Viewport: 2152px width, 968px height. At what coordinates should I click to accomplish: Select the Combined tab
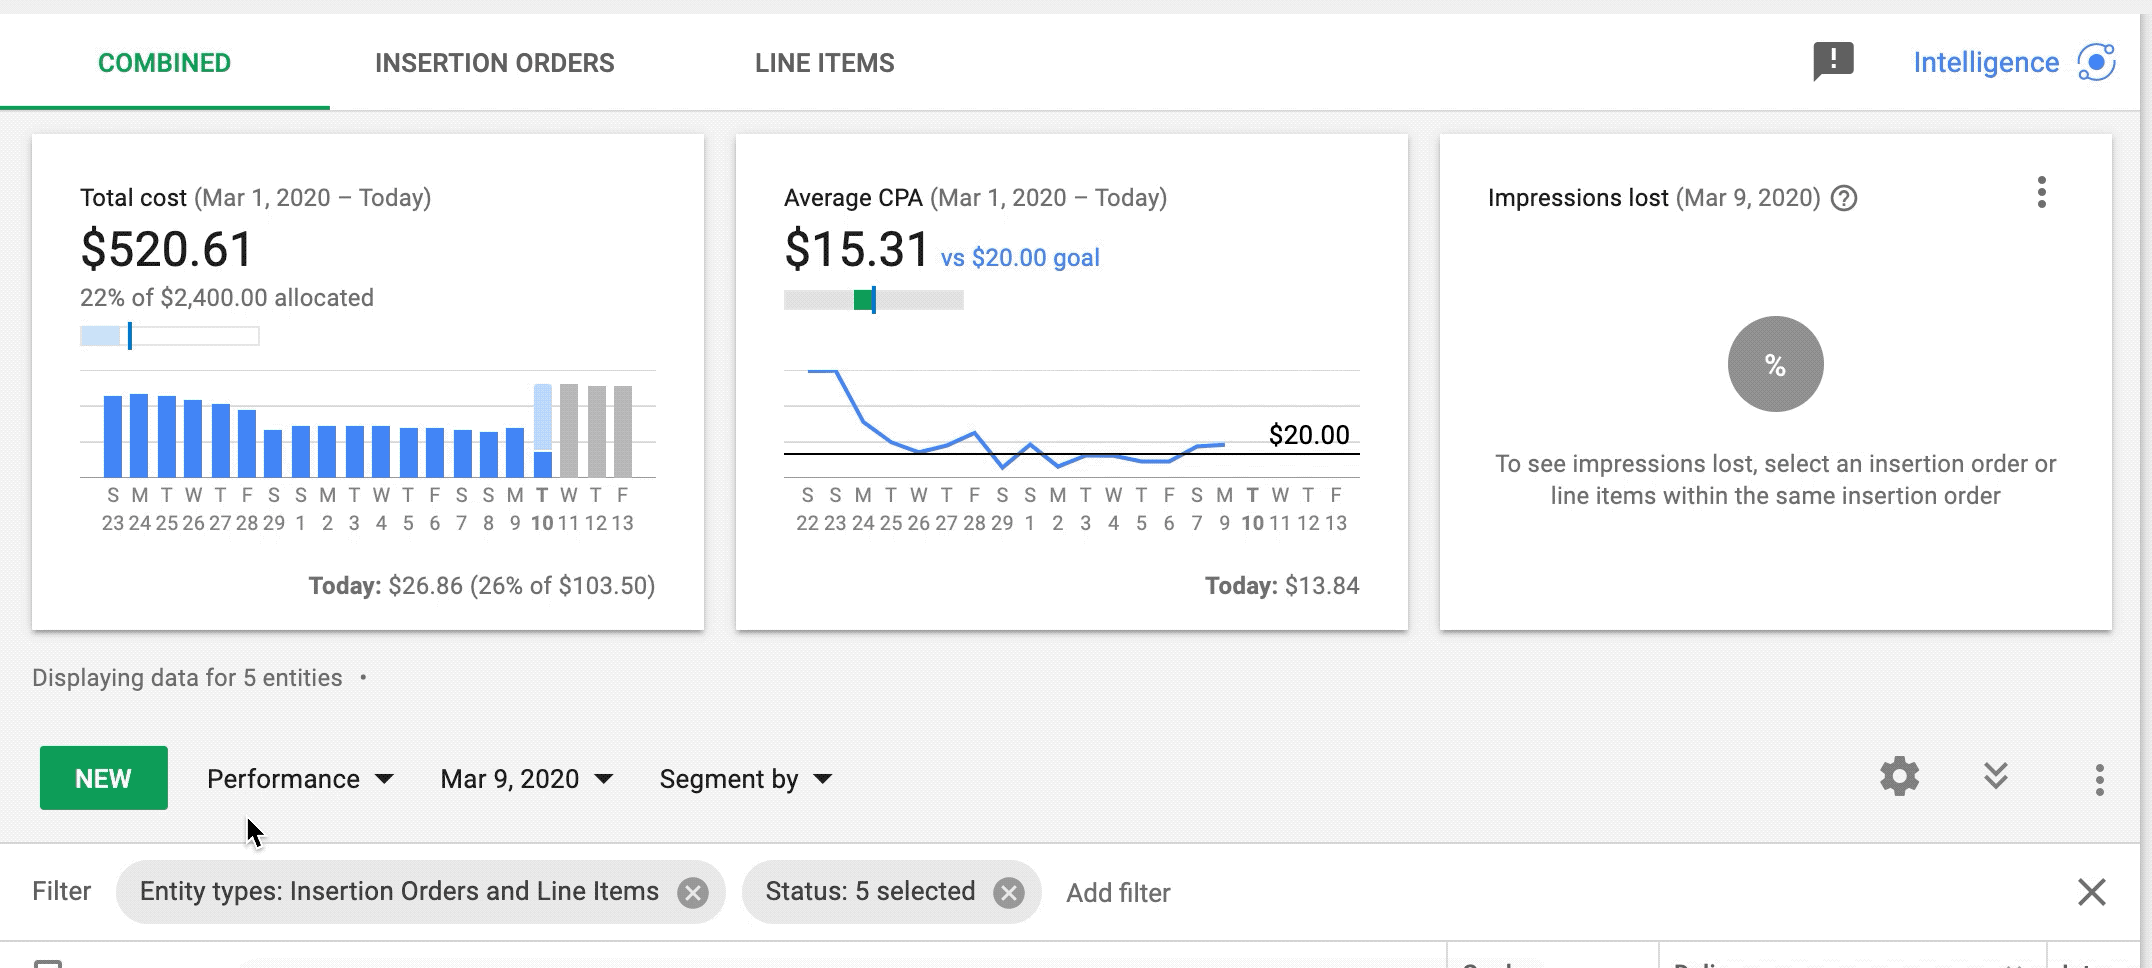164,63
